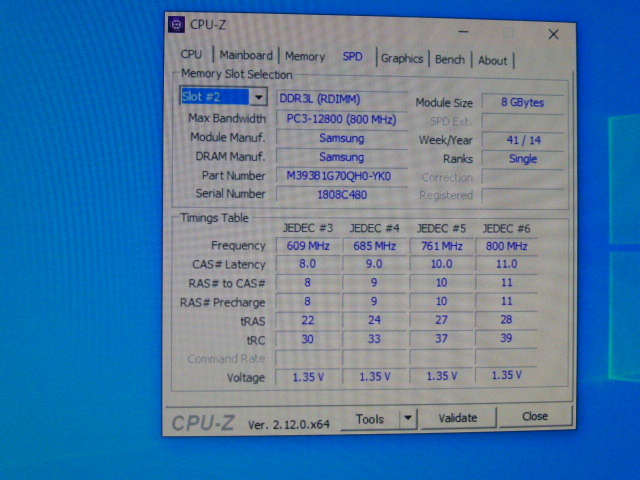Click the Module Manuf. Samsung value
Image resolution: width=640 pixels, height=480 pixels.
pos(342,138)
